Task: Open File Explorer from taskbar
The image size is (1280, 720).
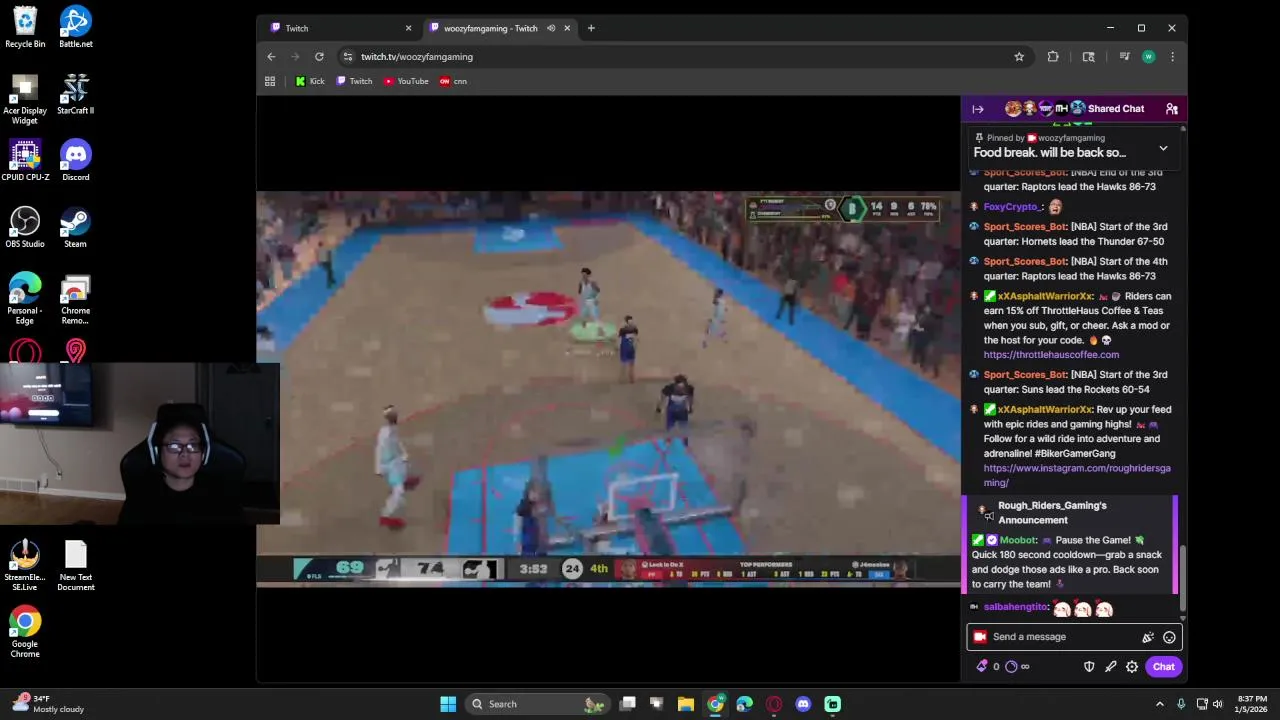Action: [686, 704]
